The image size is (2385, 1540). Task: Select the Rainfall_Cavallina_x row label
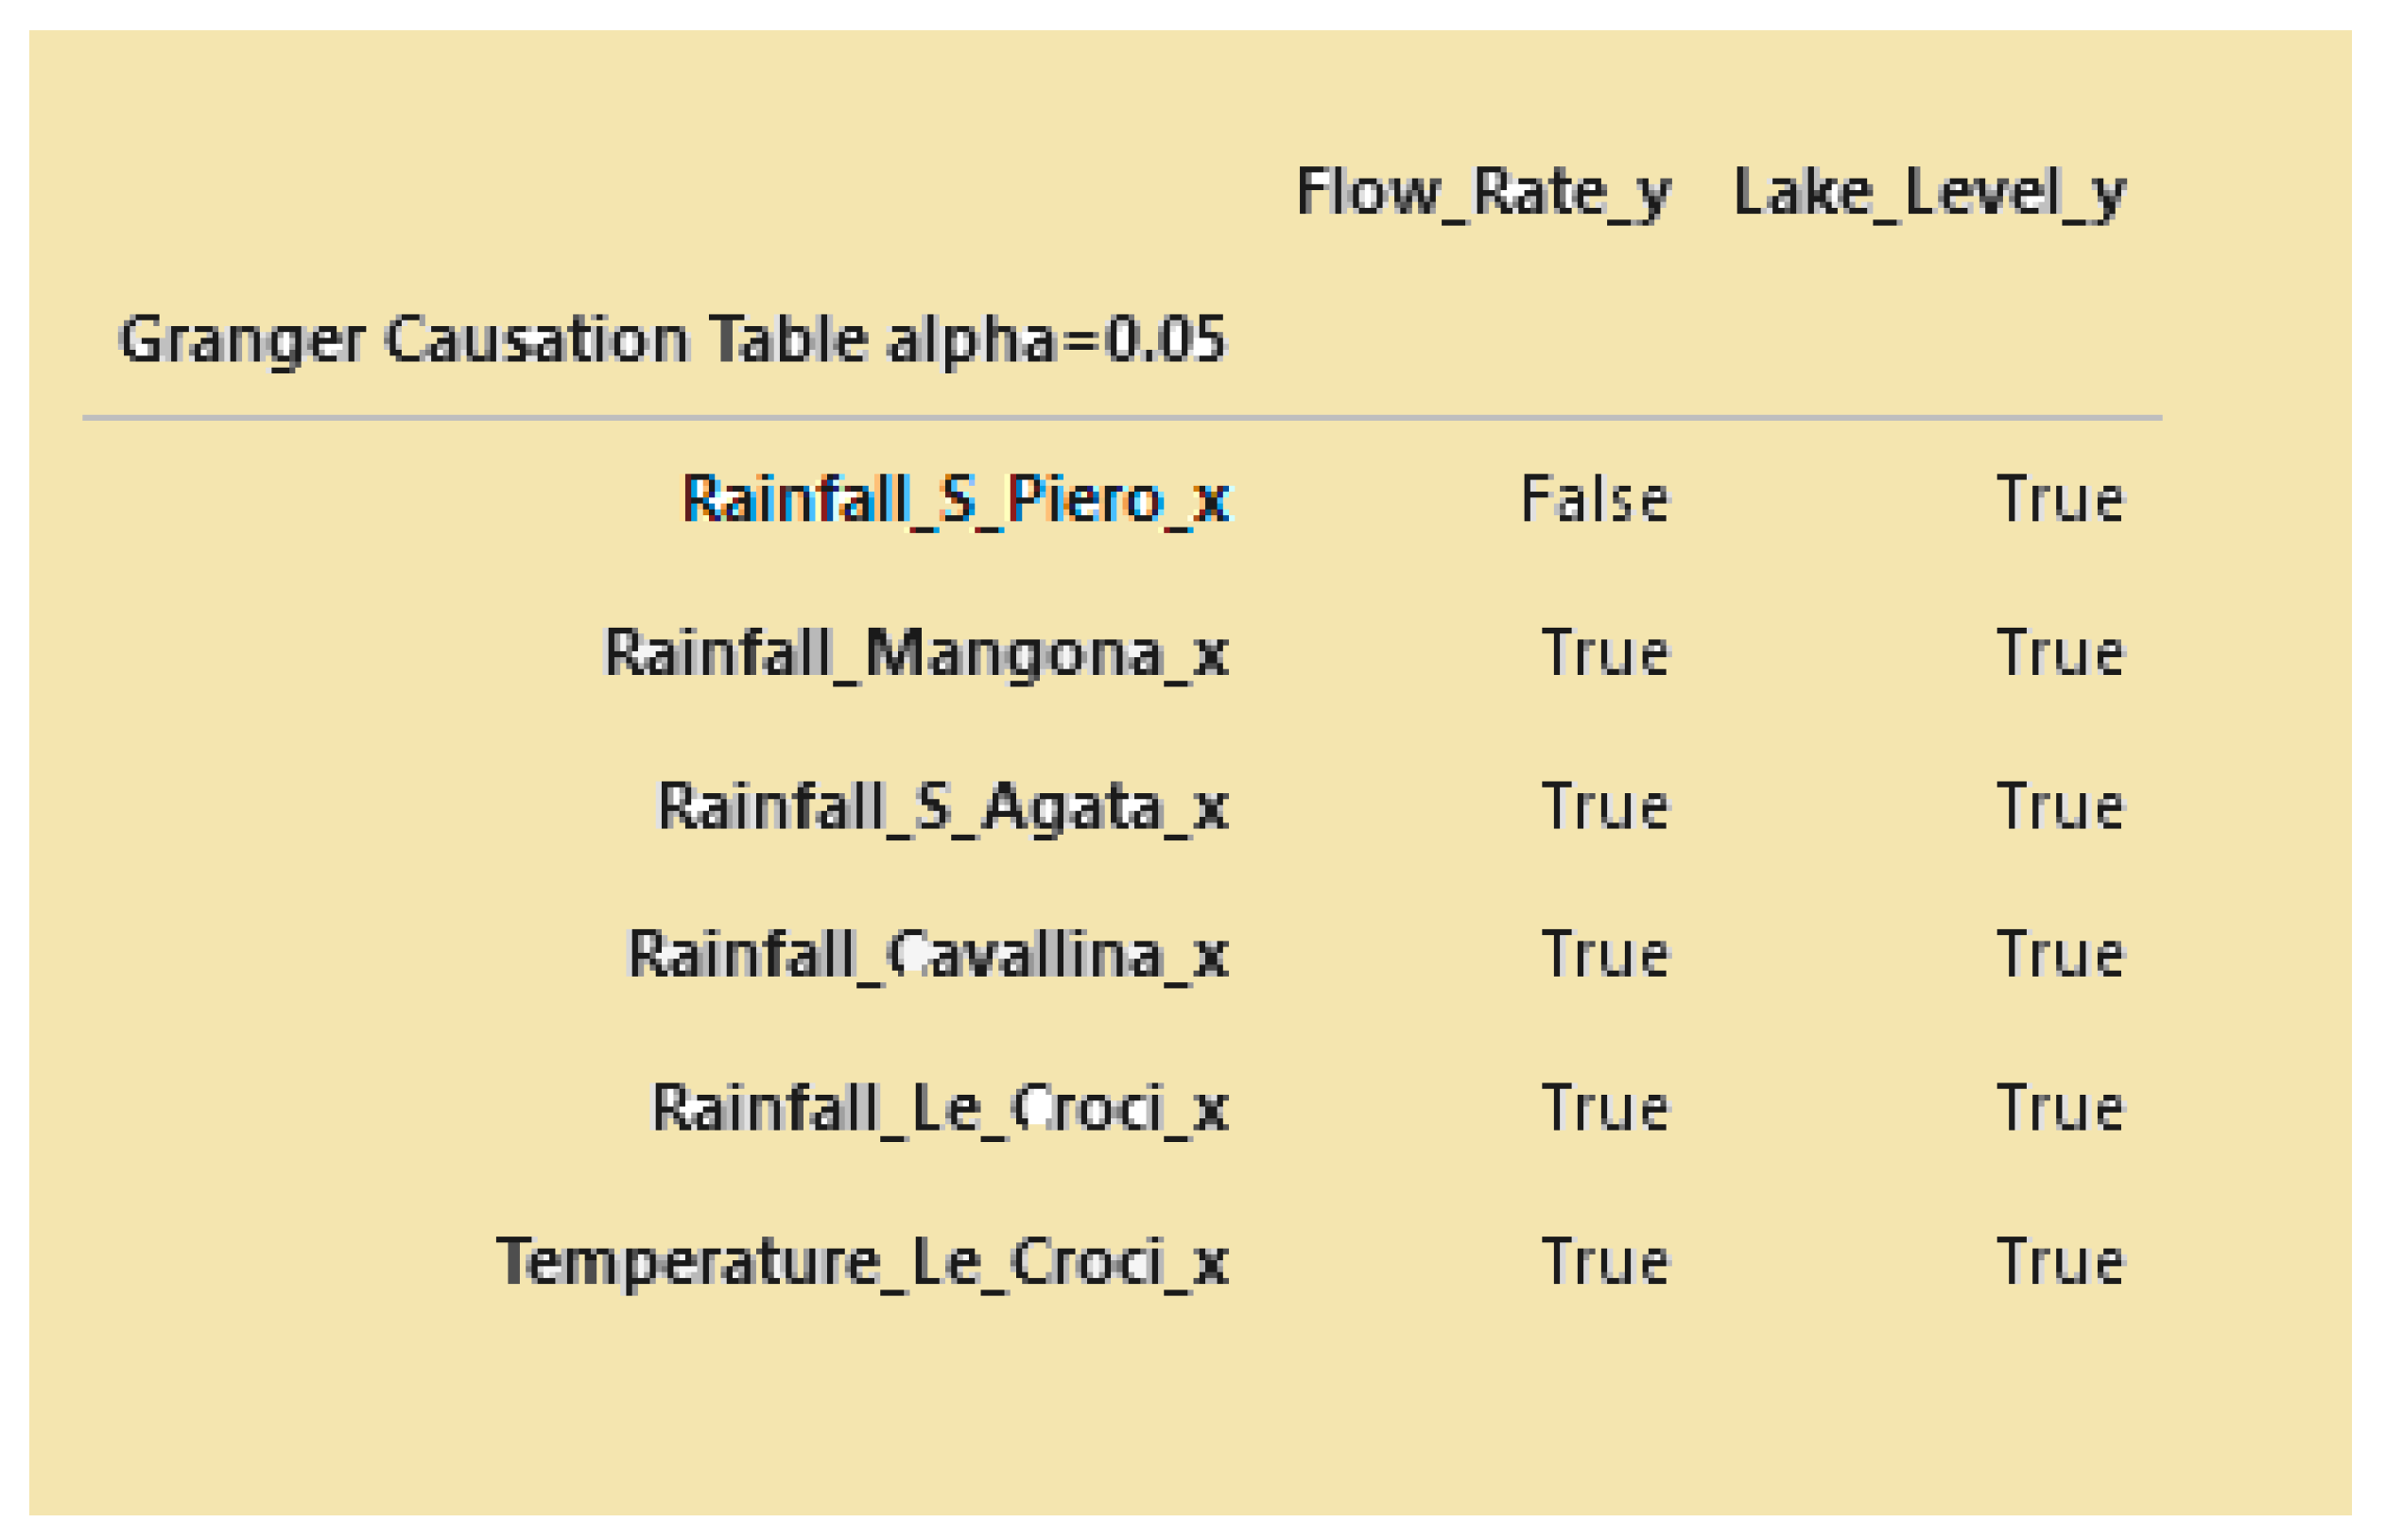(x=927, y=954)
